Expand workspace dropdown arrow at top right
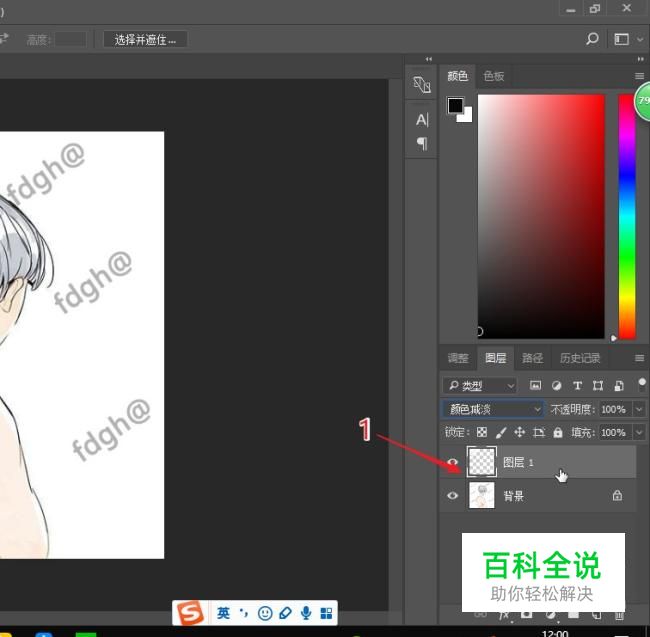The width and height of the screenshot is (650, 637). pyautogui.click(x=640, y=39)
